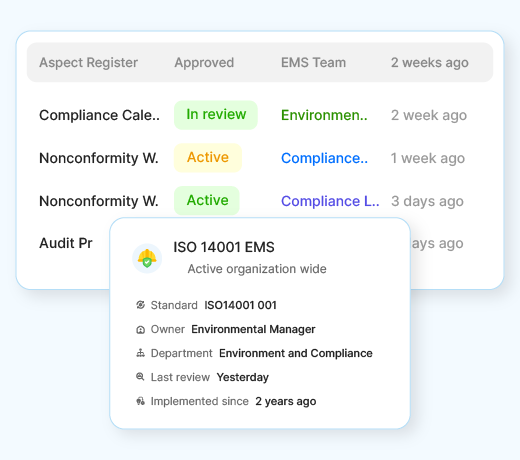Click the Last review field label

180,377
